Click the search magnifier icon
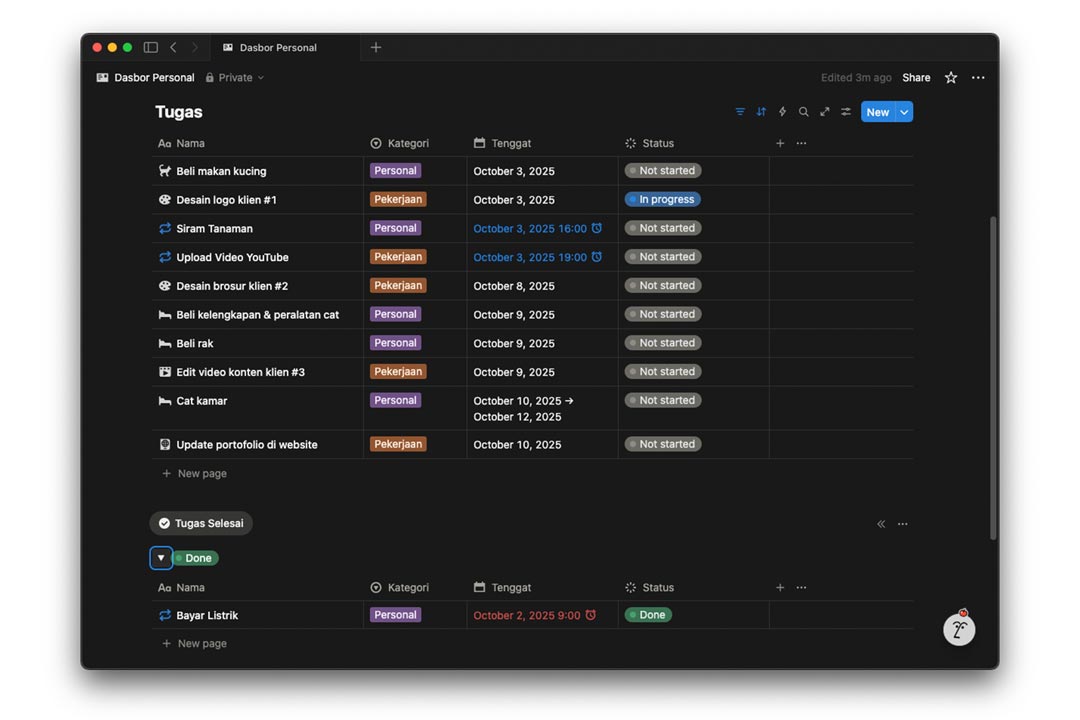The height and width of the screenshot is (720, 1080). 804,112
